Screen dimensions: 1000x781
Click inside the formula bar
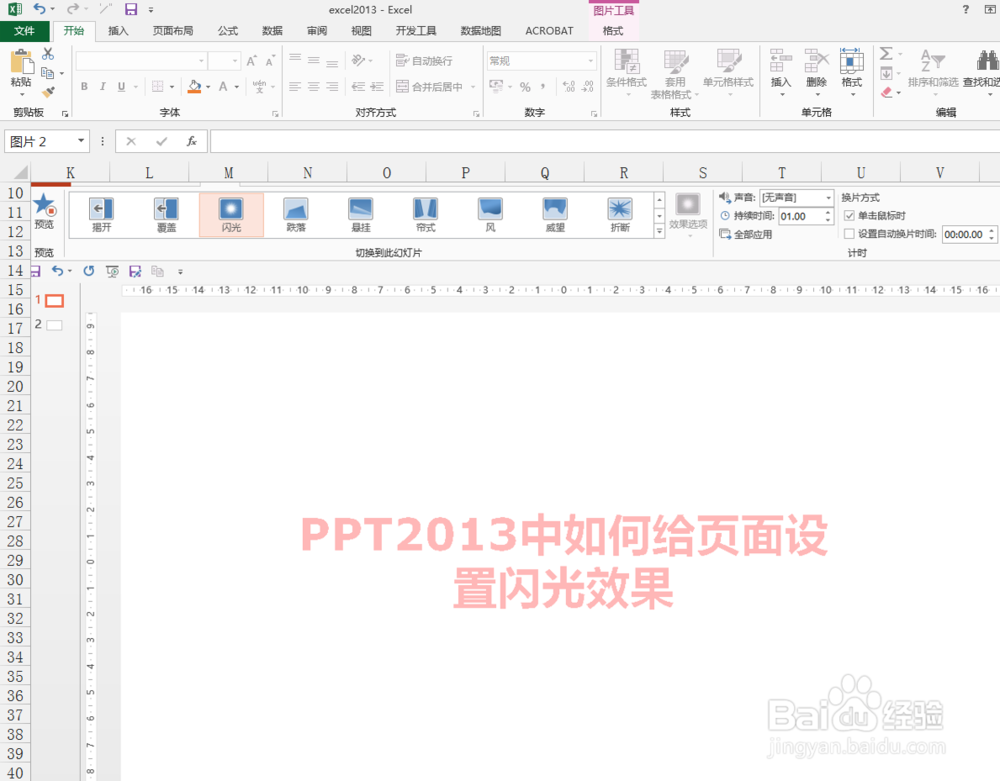(x=605, y=141)
